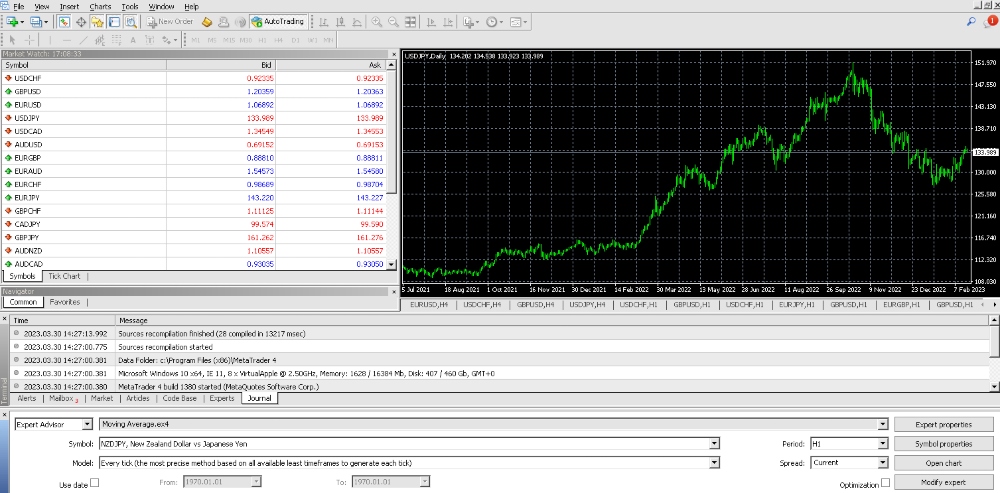The image size is (1000, 493).
Task: Select the crosshair cursor tool
Action: (x=30, y=40)
